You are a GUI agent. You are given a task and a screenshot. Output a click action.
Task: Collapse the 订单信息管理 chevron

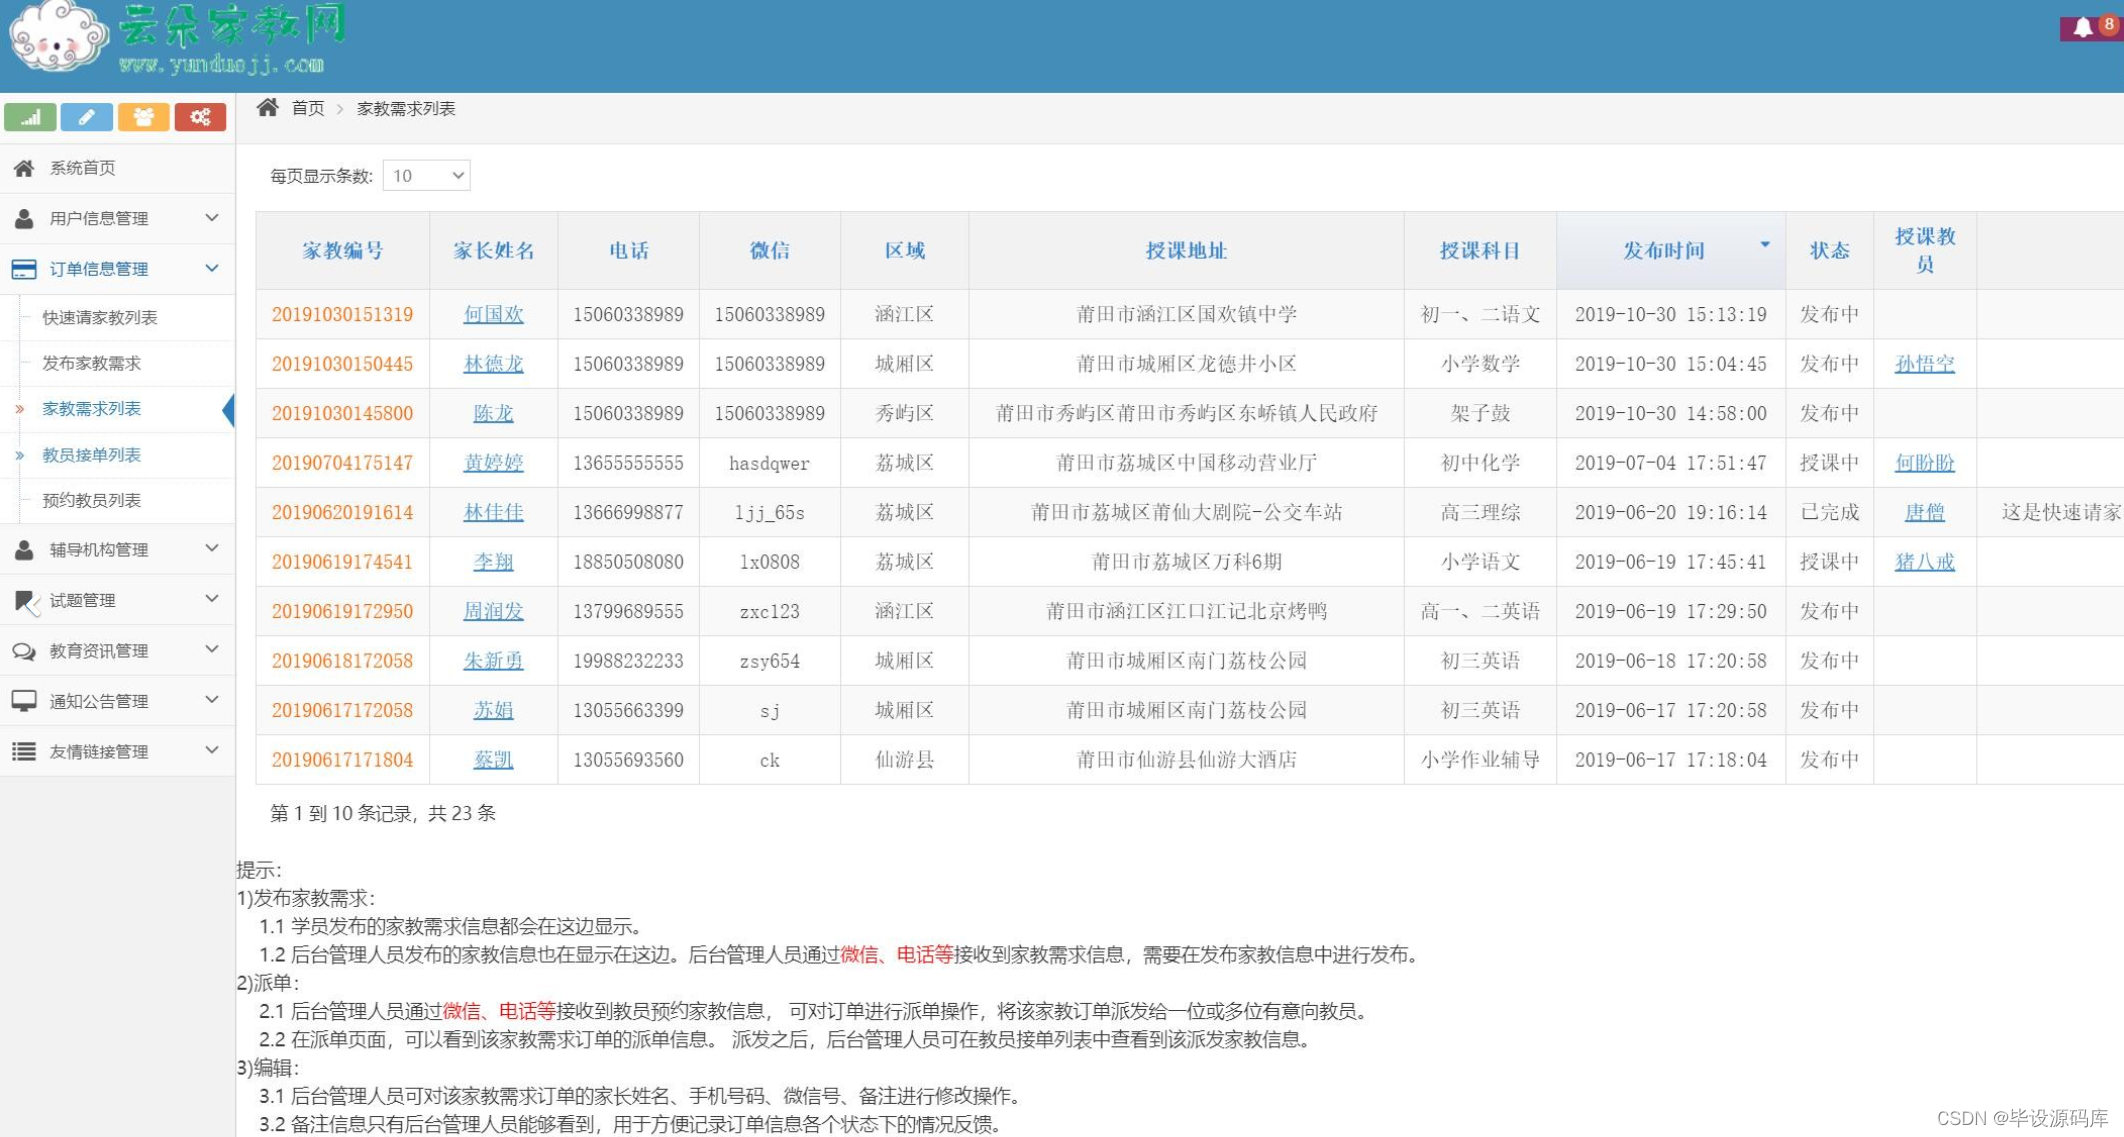pos(211,268)
